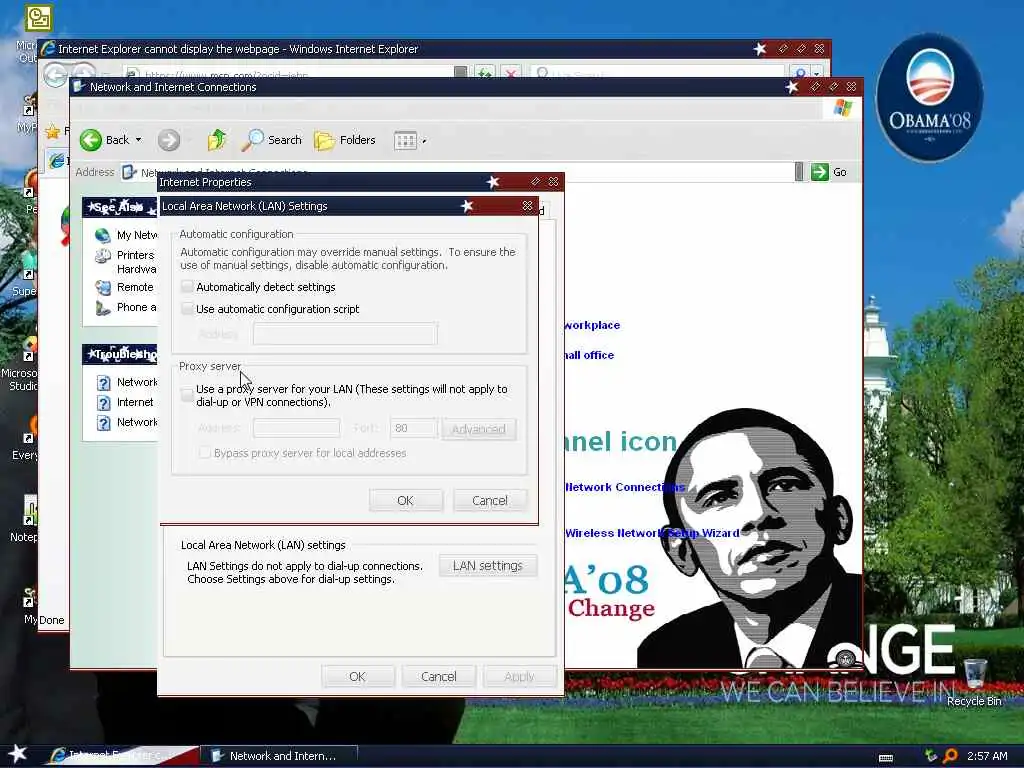This screenshot has height=768, width=1024.
Task: Click Cancel in Internet Properties
Action: 439,677
